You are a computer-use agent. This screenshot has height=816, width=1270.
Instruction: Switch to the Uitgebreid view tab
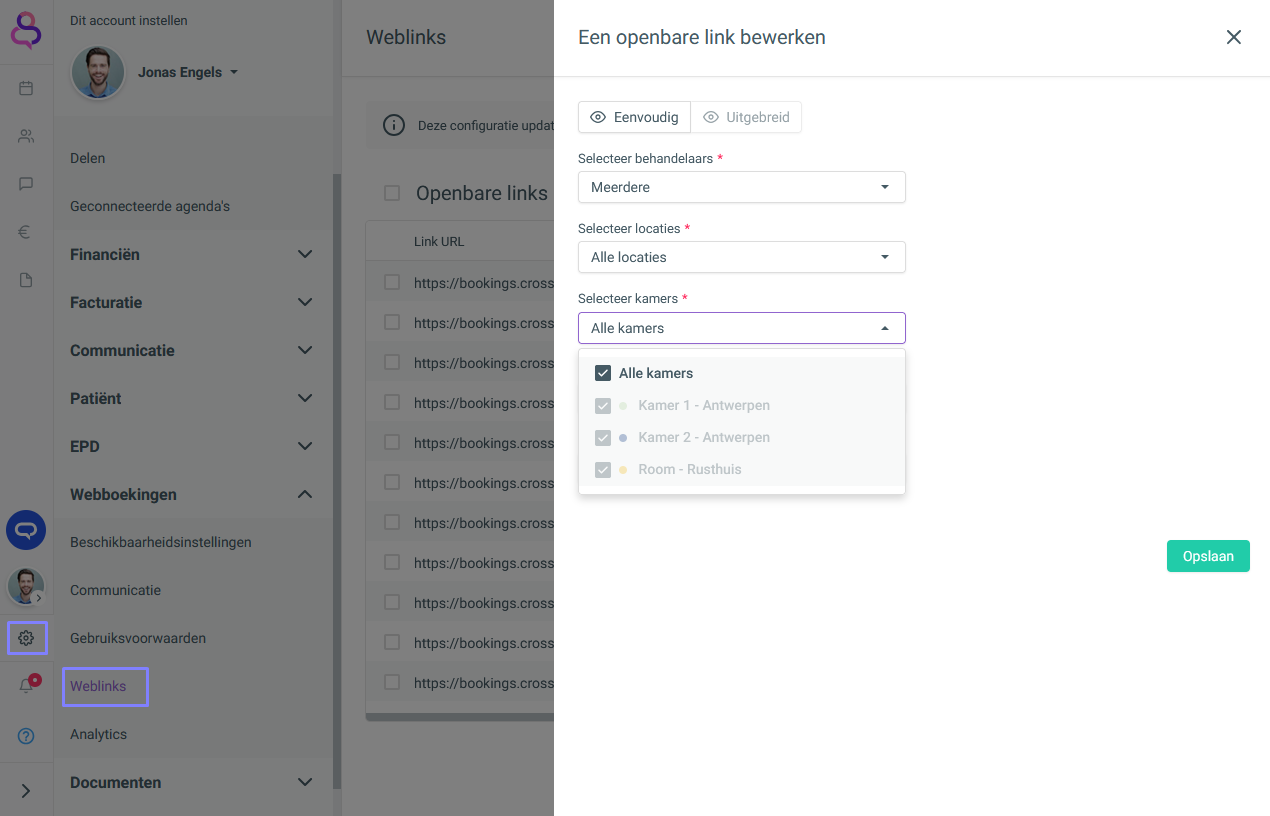746,117
